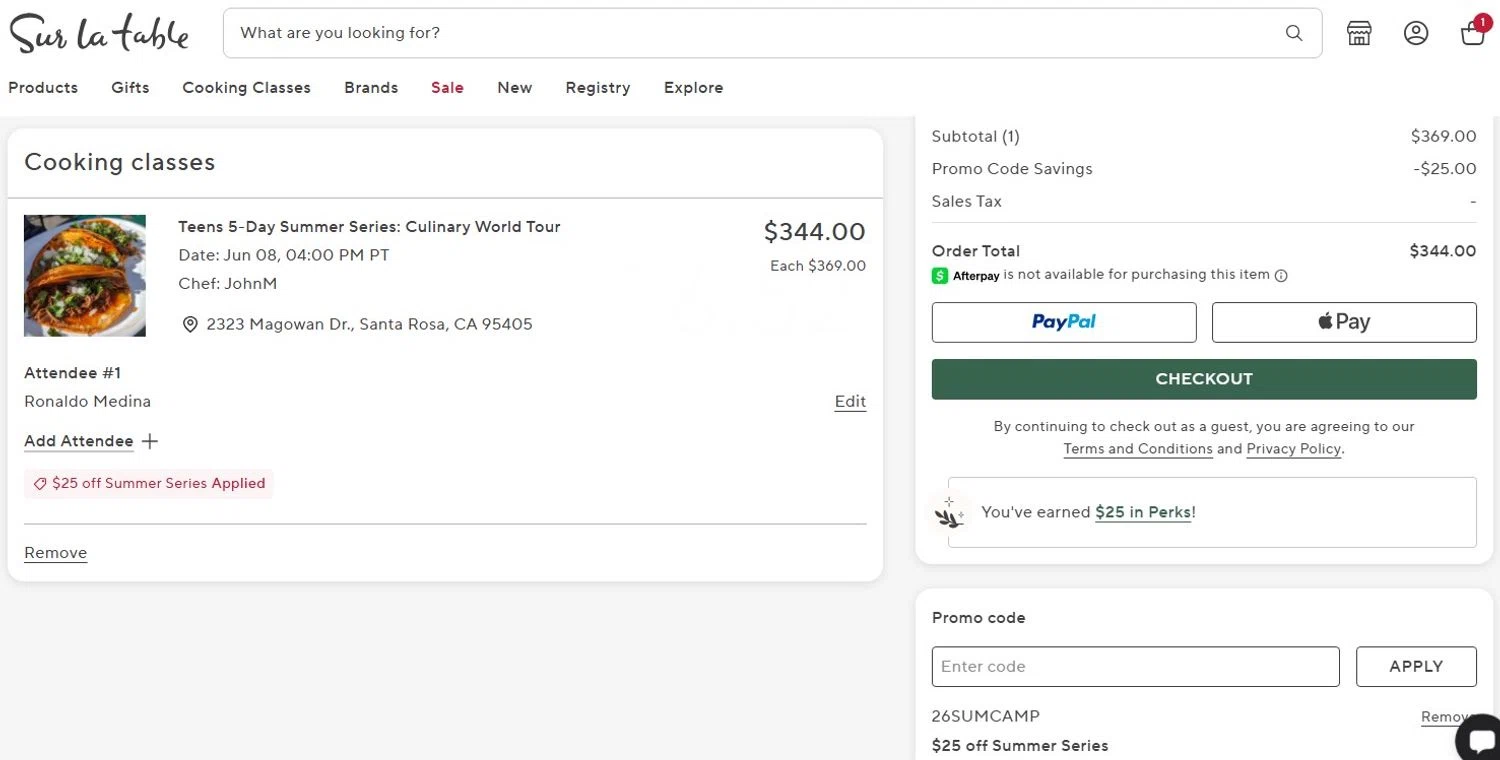Click the CHECKOUT button
Image resolution: width=1500 pixels, height=760 pixels.
pos(1204,379)
